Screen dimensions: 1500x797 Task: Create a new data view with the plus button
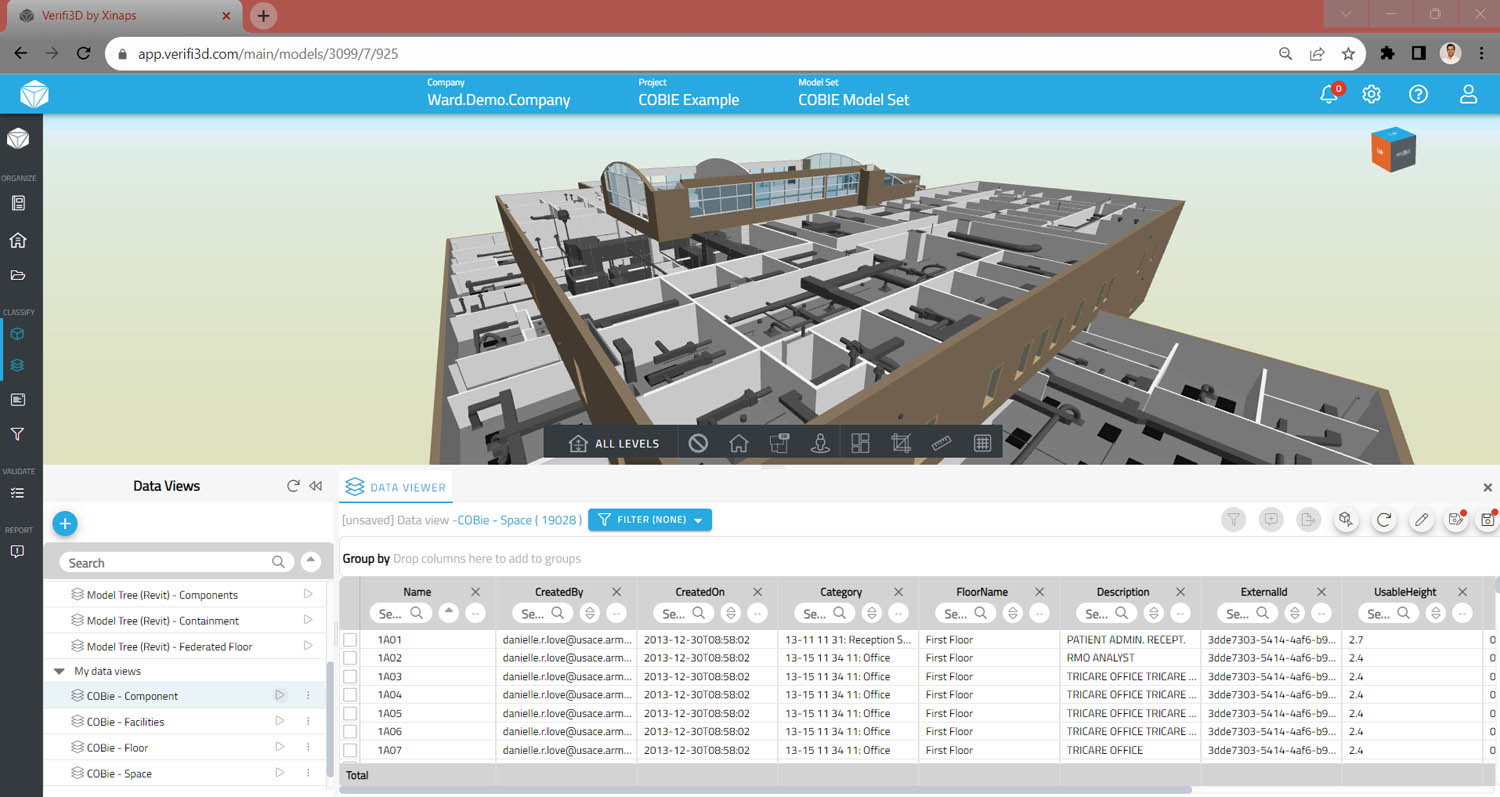(65, 523)
